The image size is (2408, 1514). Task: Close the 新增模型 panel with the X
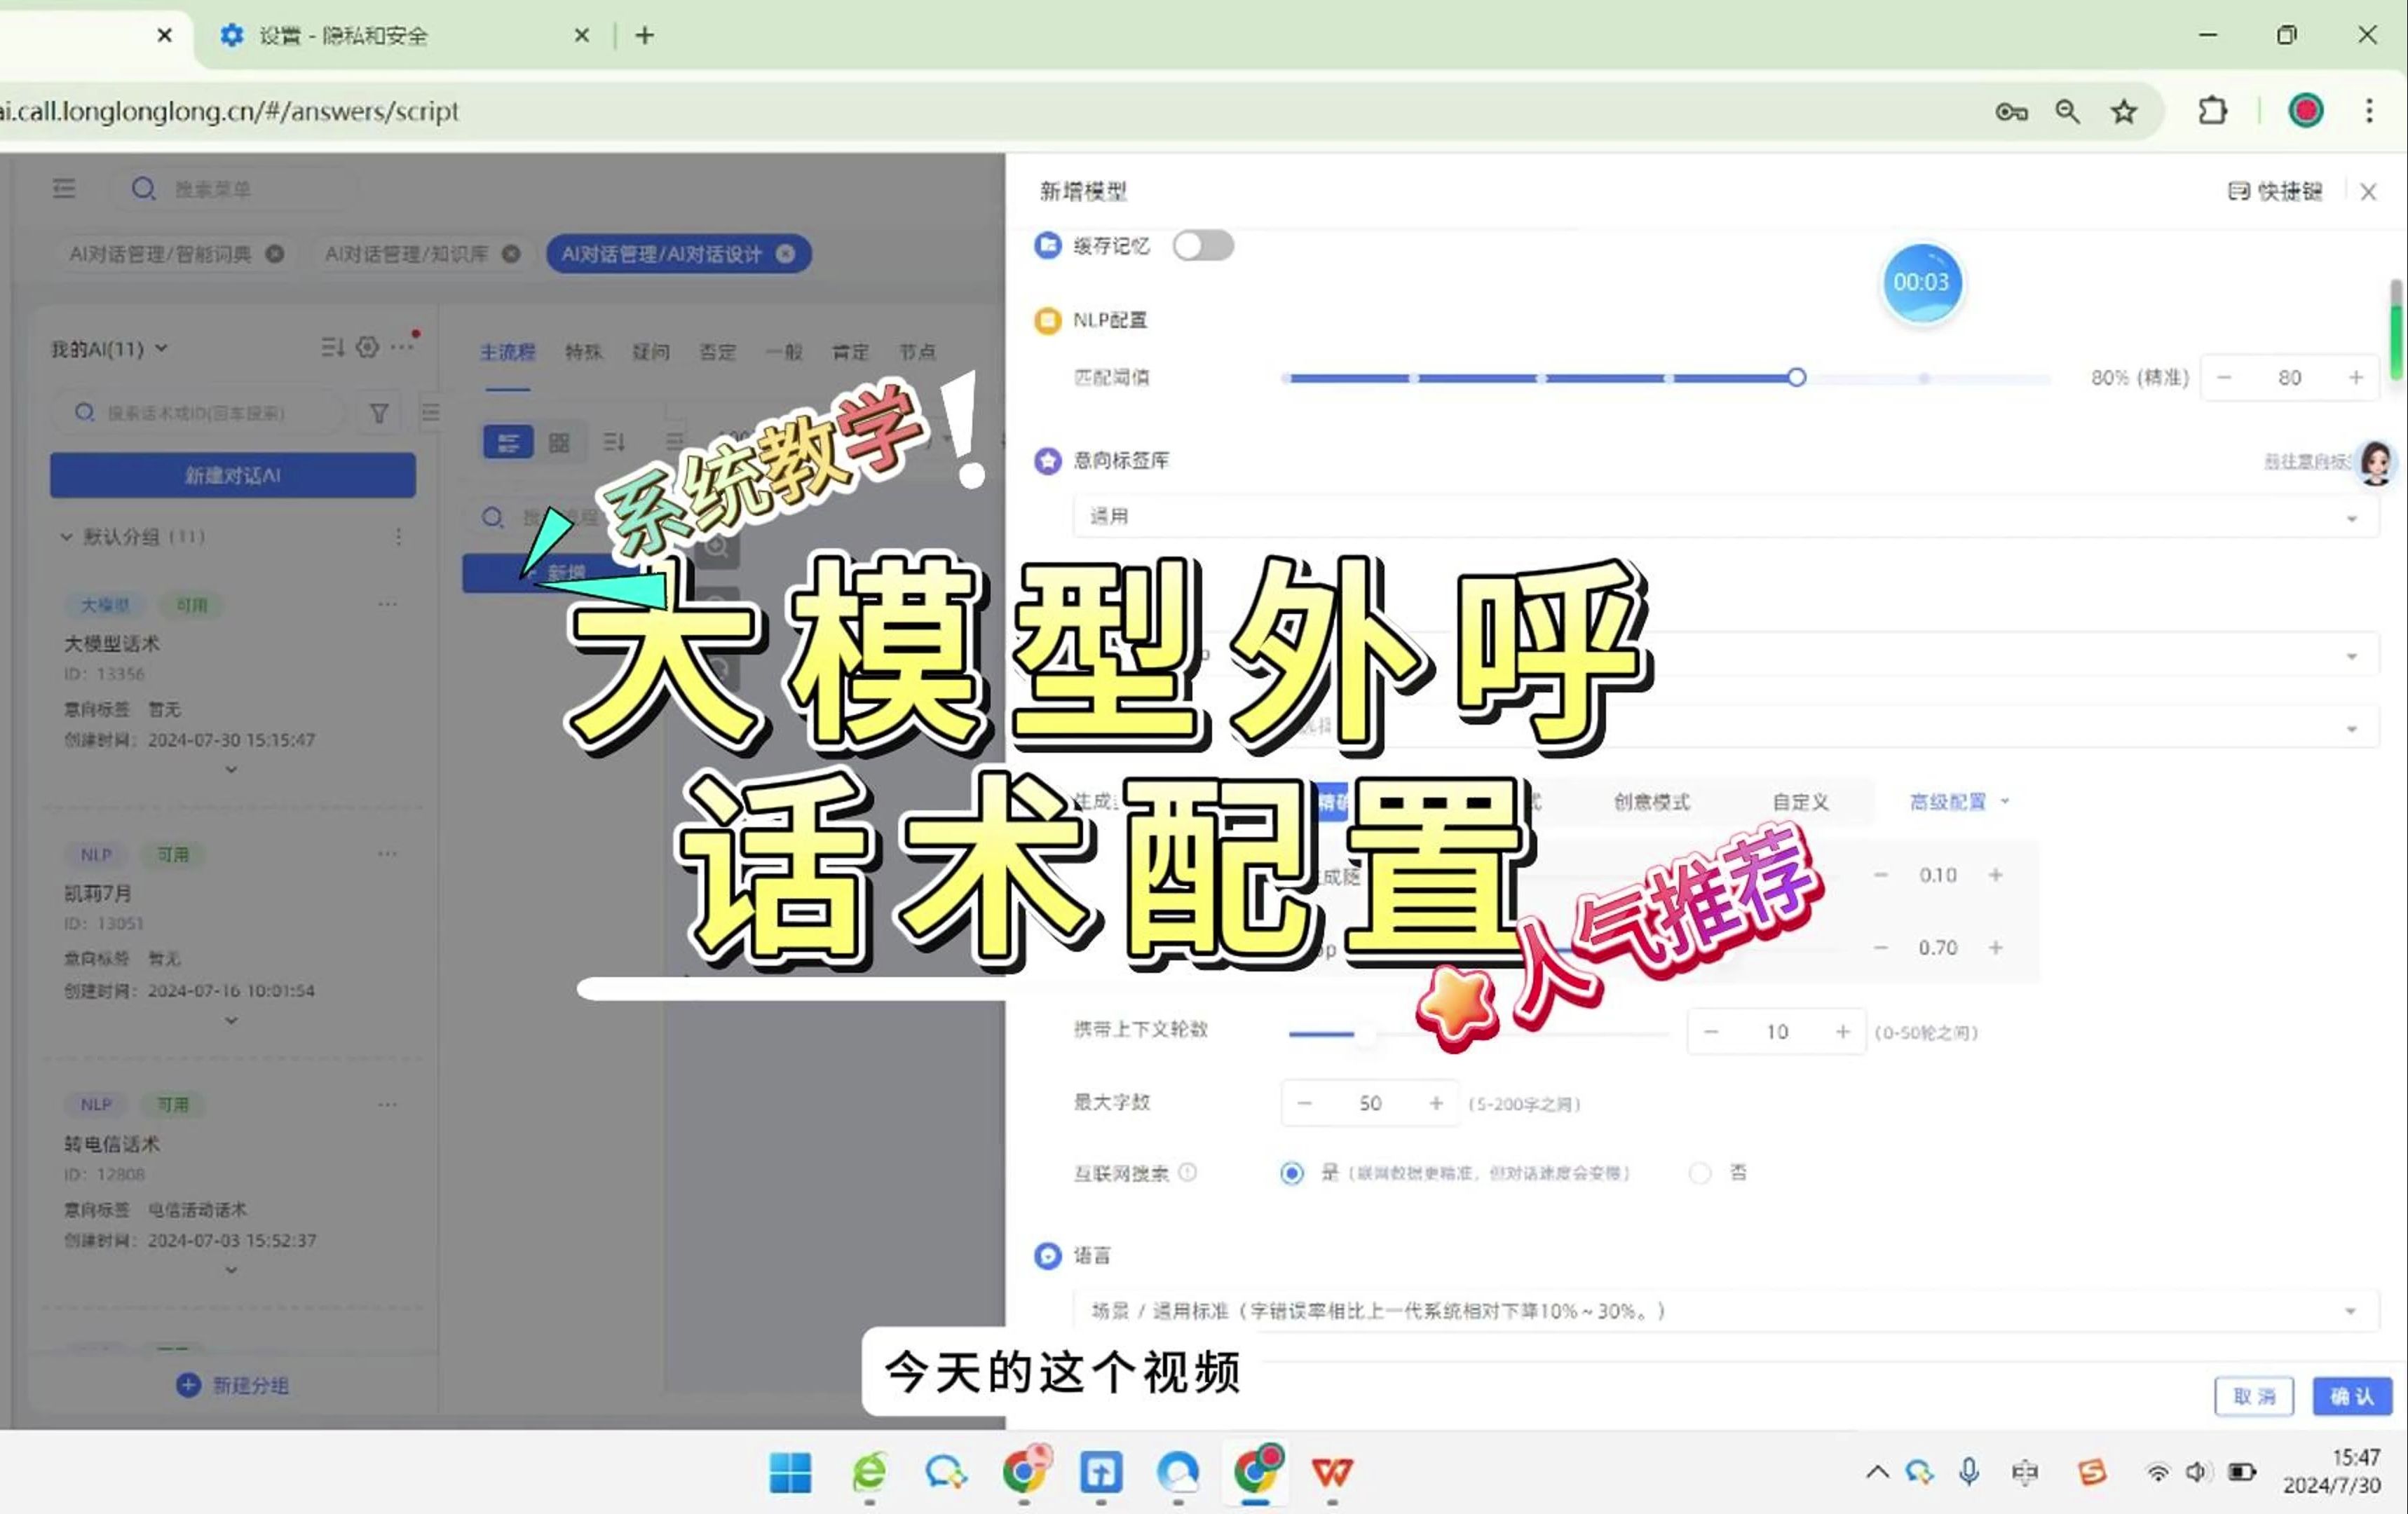click(2368, 191)
